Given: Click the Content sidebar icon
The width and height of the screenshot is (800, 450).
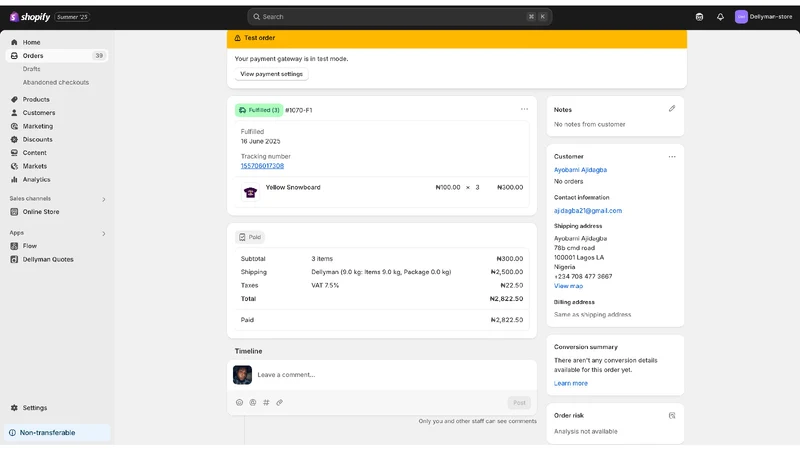Looking at the screenshot, I should click(x=14, y=153).
